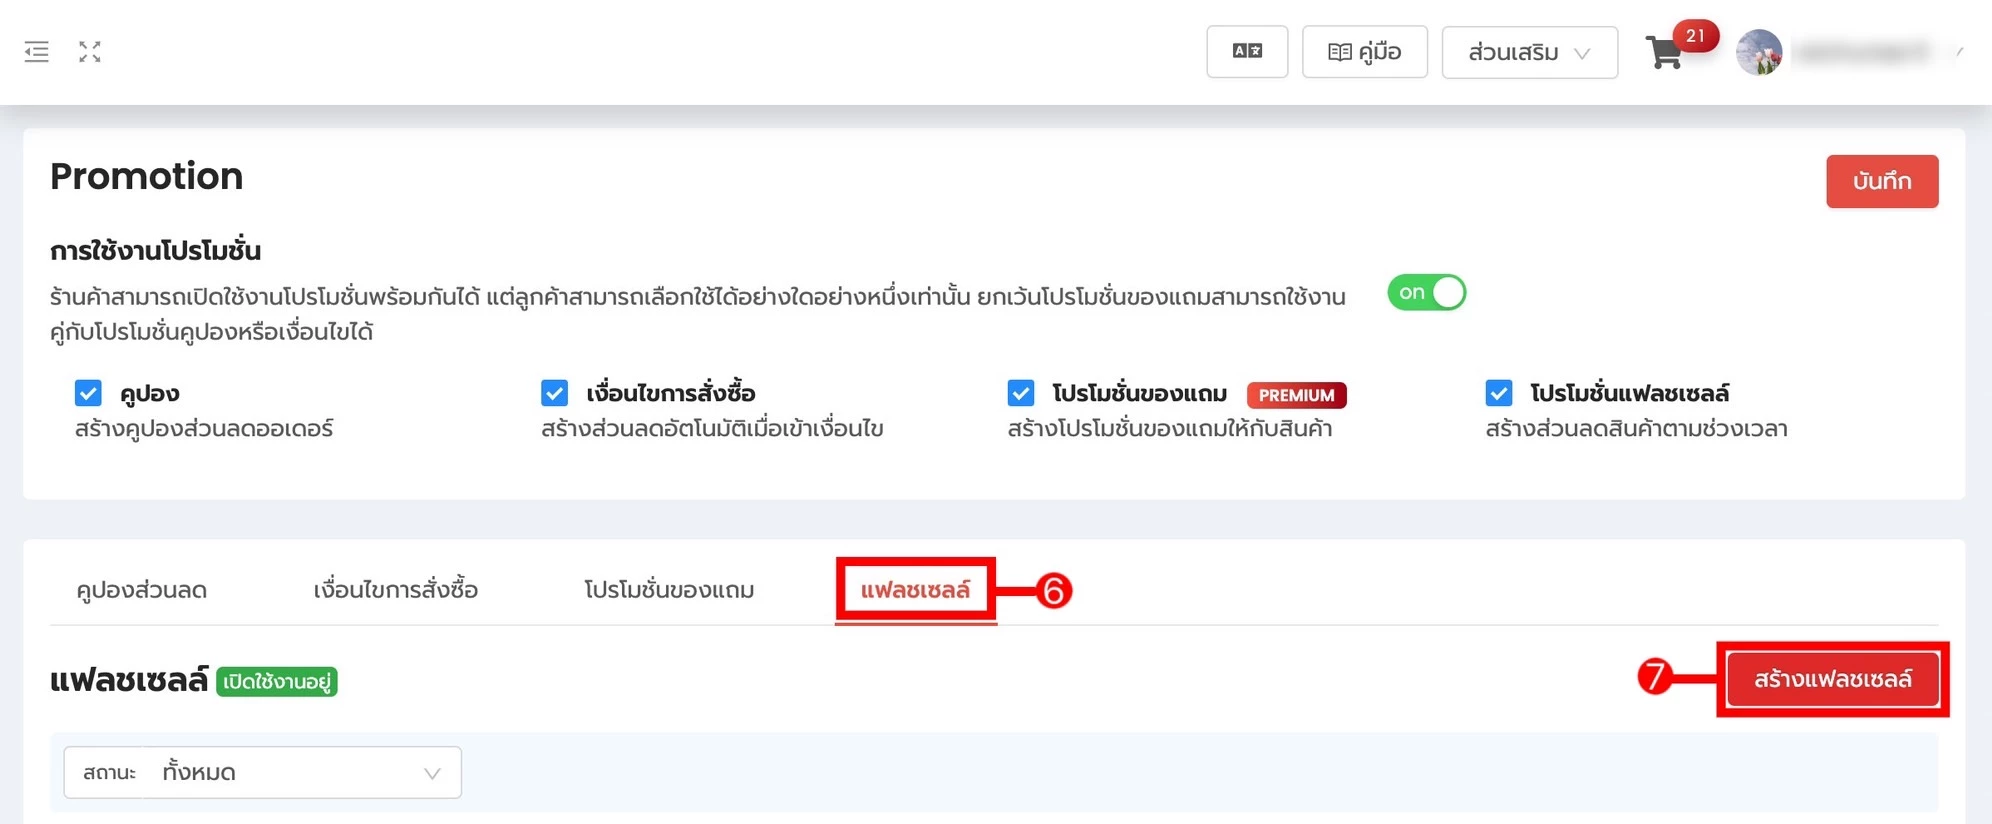Uncheck the เงื่อนไขการสั่งซื้อ checkbox
This screenshot has width=1992, height=824.
pyautogui.click(x=554, y=393)
